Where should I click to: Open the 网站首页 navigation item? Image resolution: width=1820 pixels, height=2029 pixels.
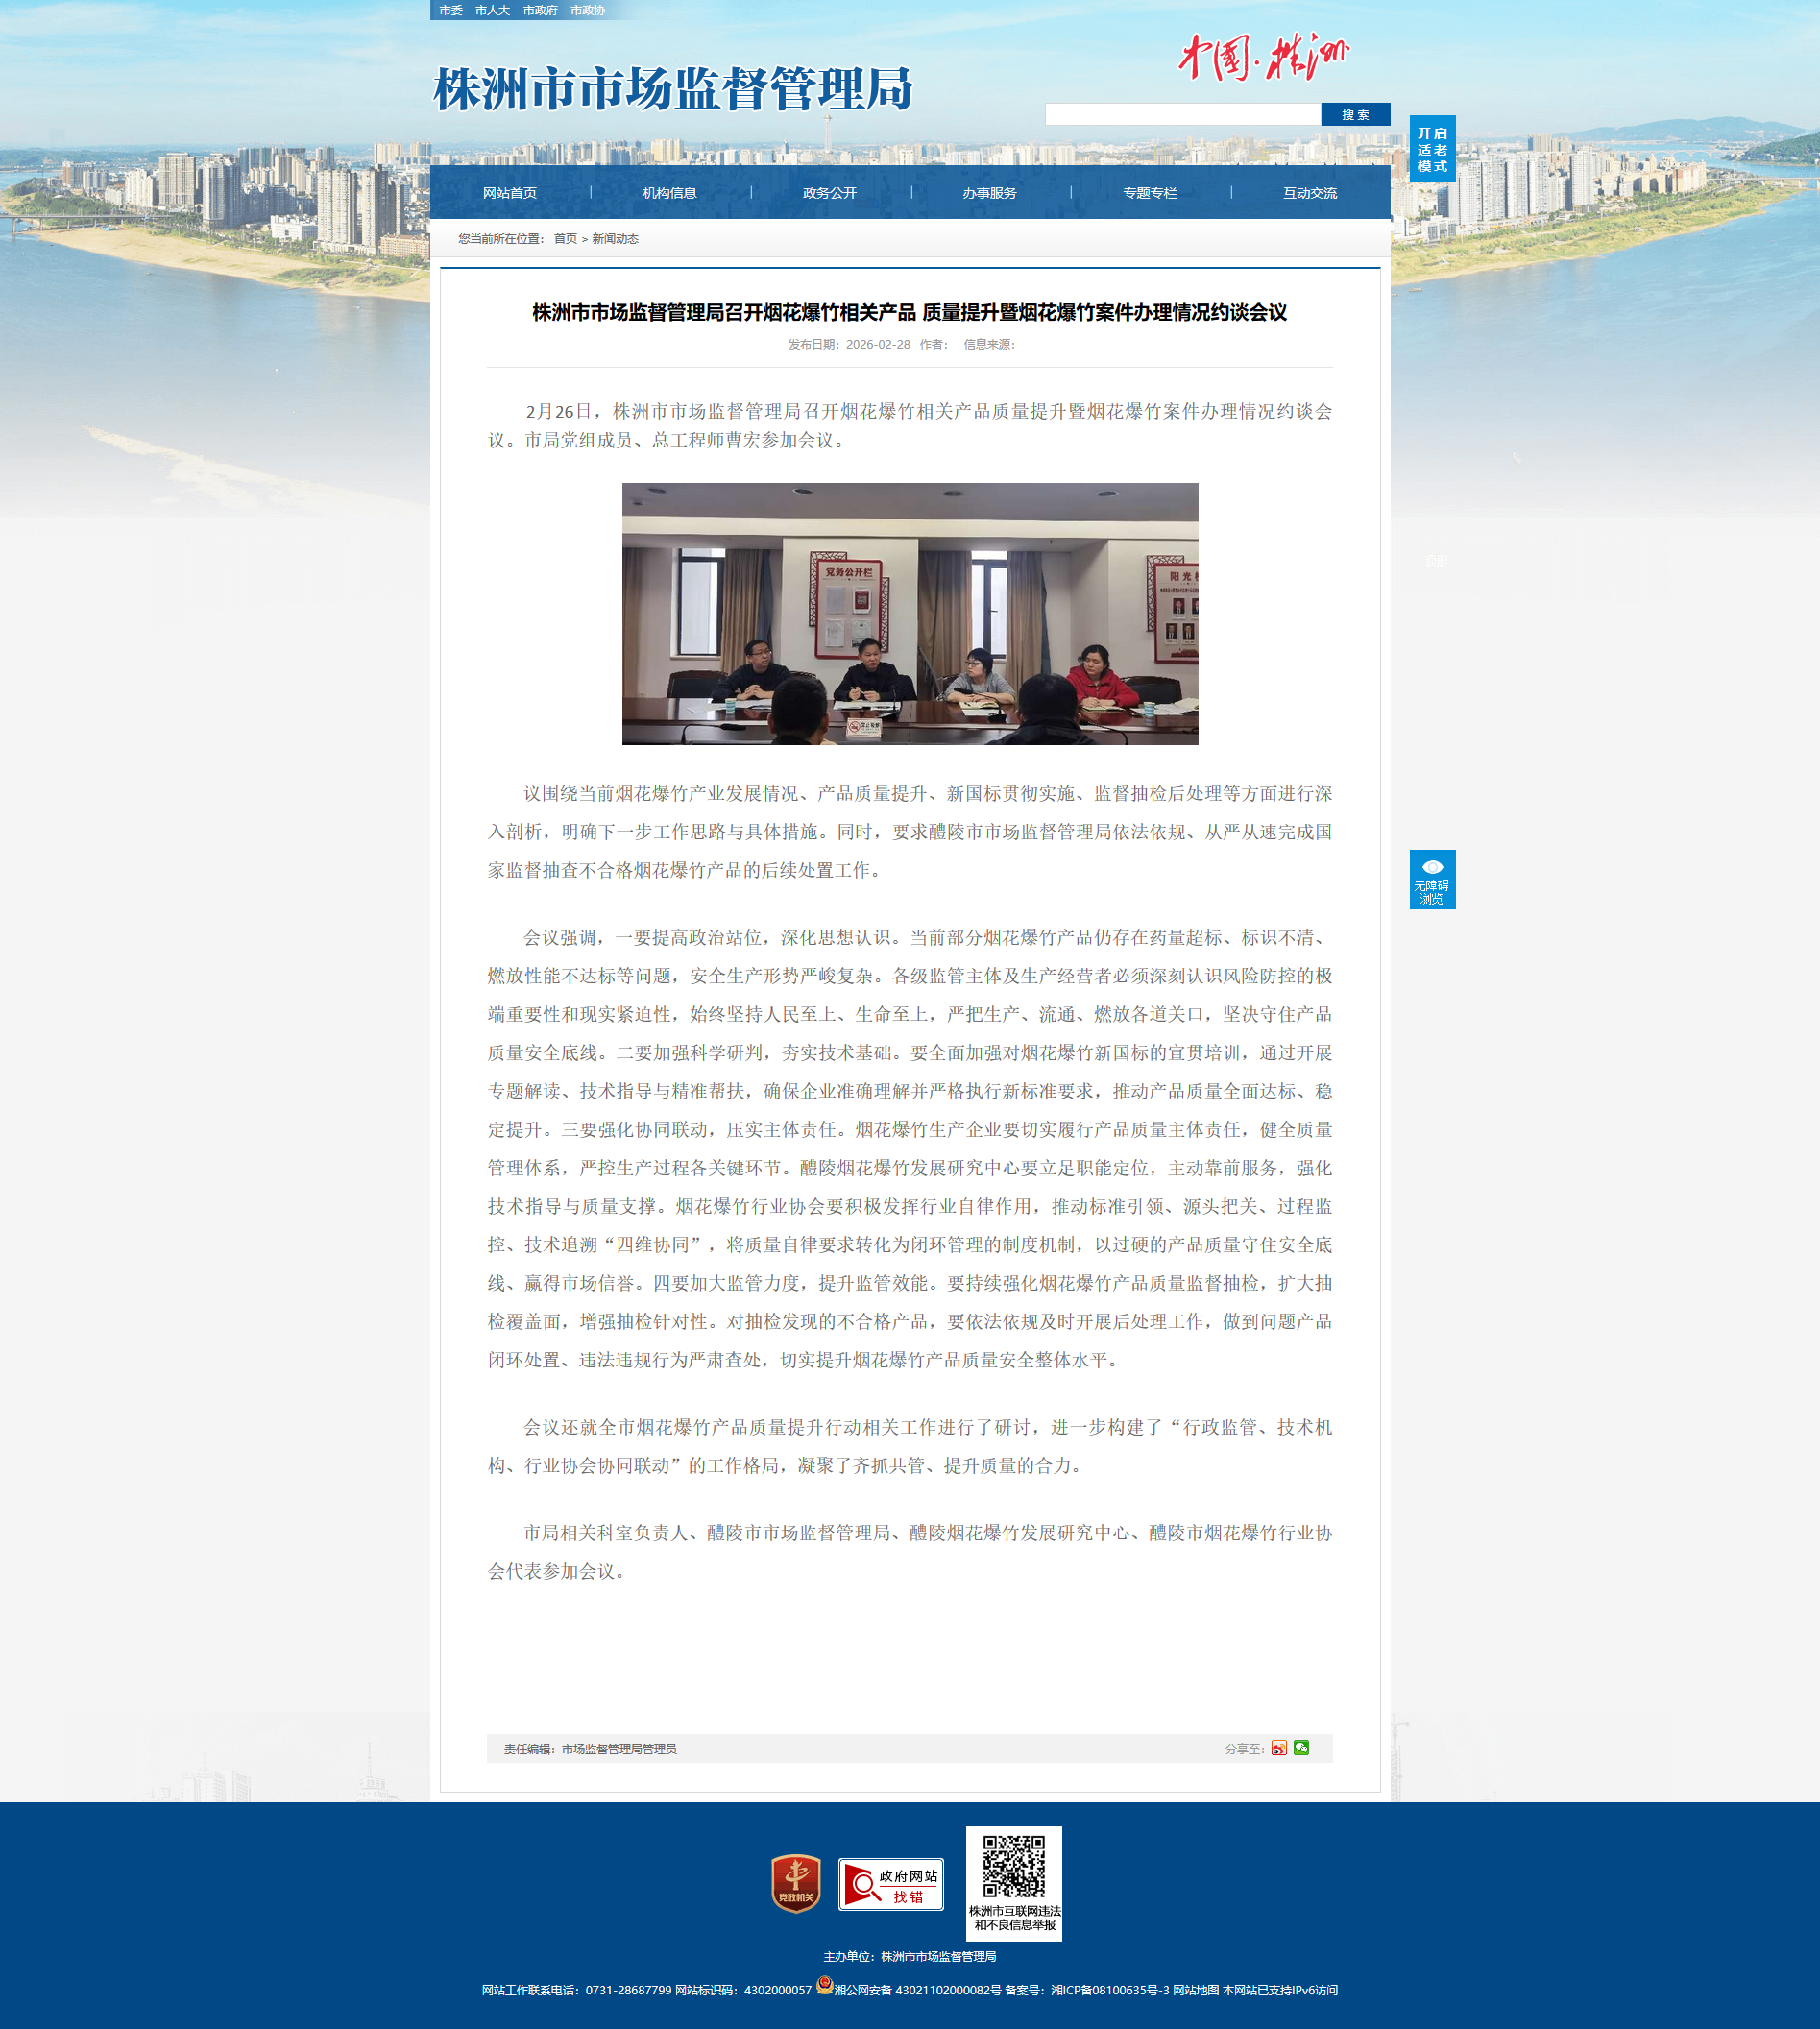point(510,193)
